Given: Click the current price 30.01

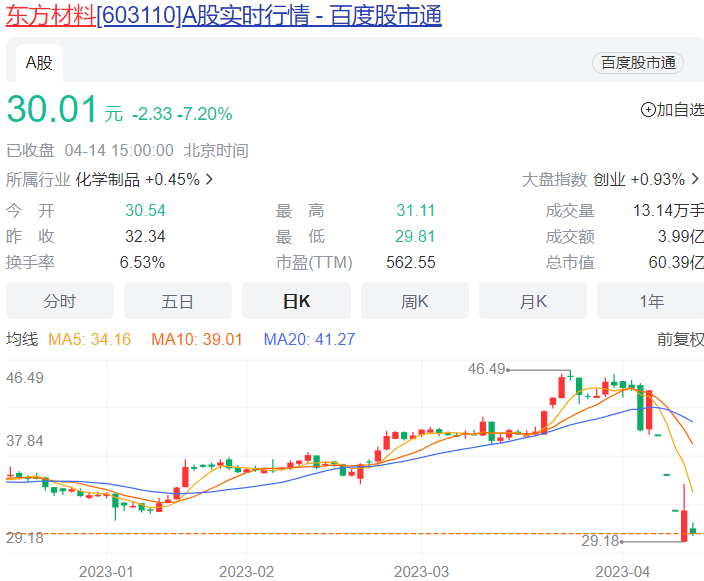Looking at the screenshot, I should tap(52, 109).
